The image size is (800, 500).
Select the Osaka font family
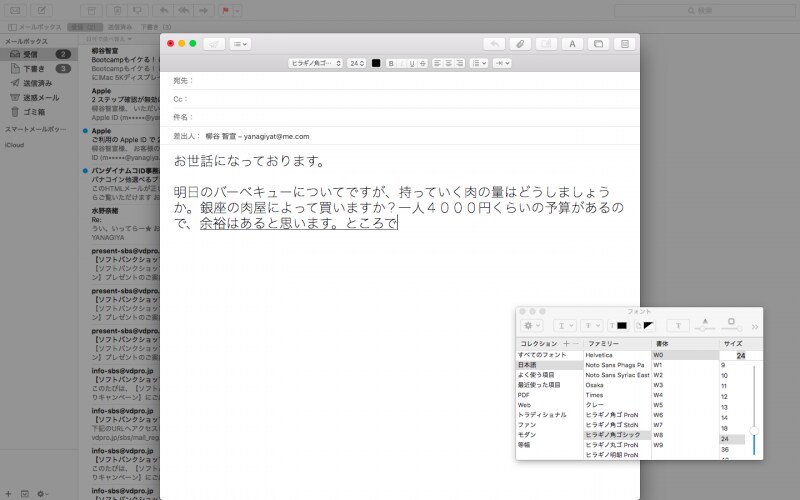pos(617,385)
